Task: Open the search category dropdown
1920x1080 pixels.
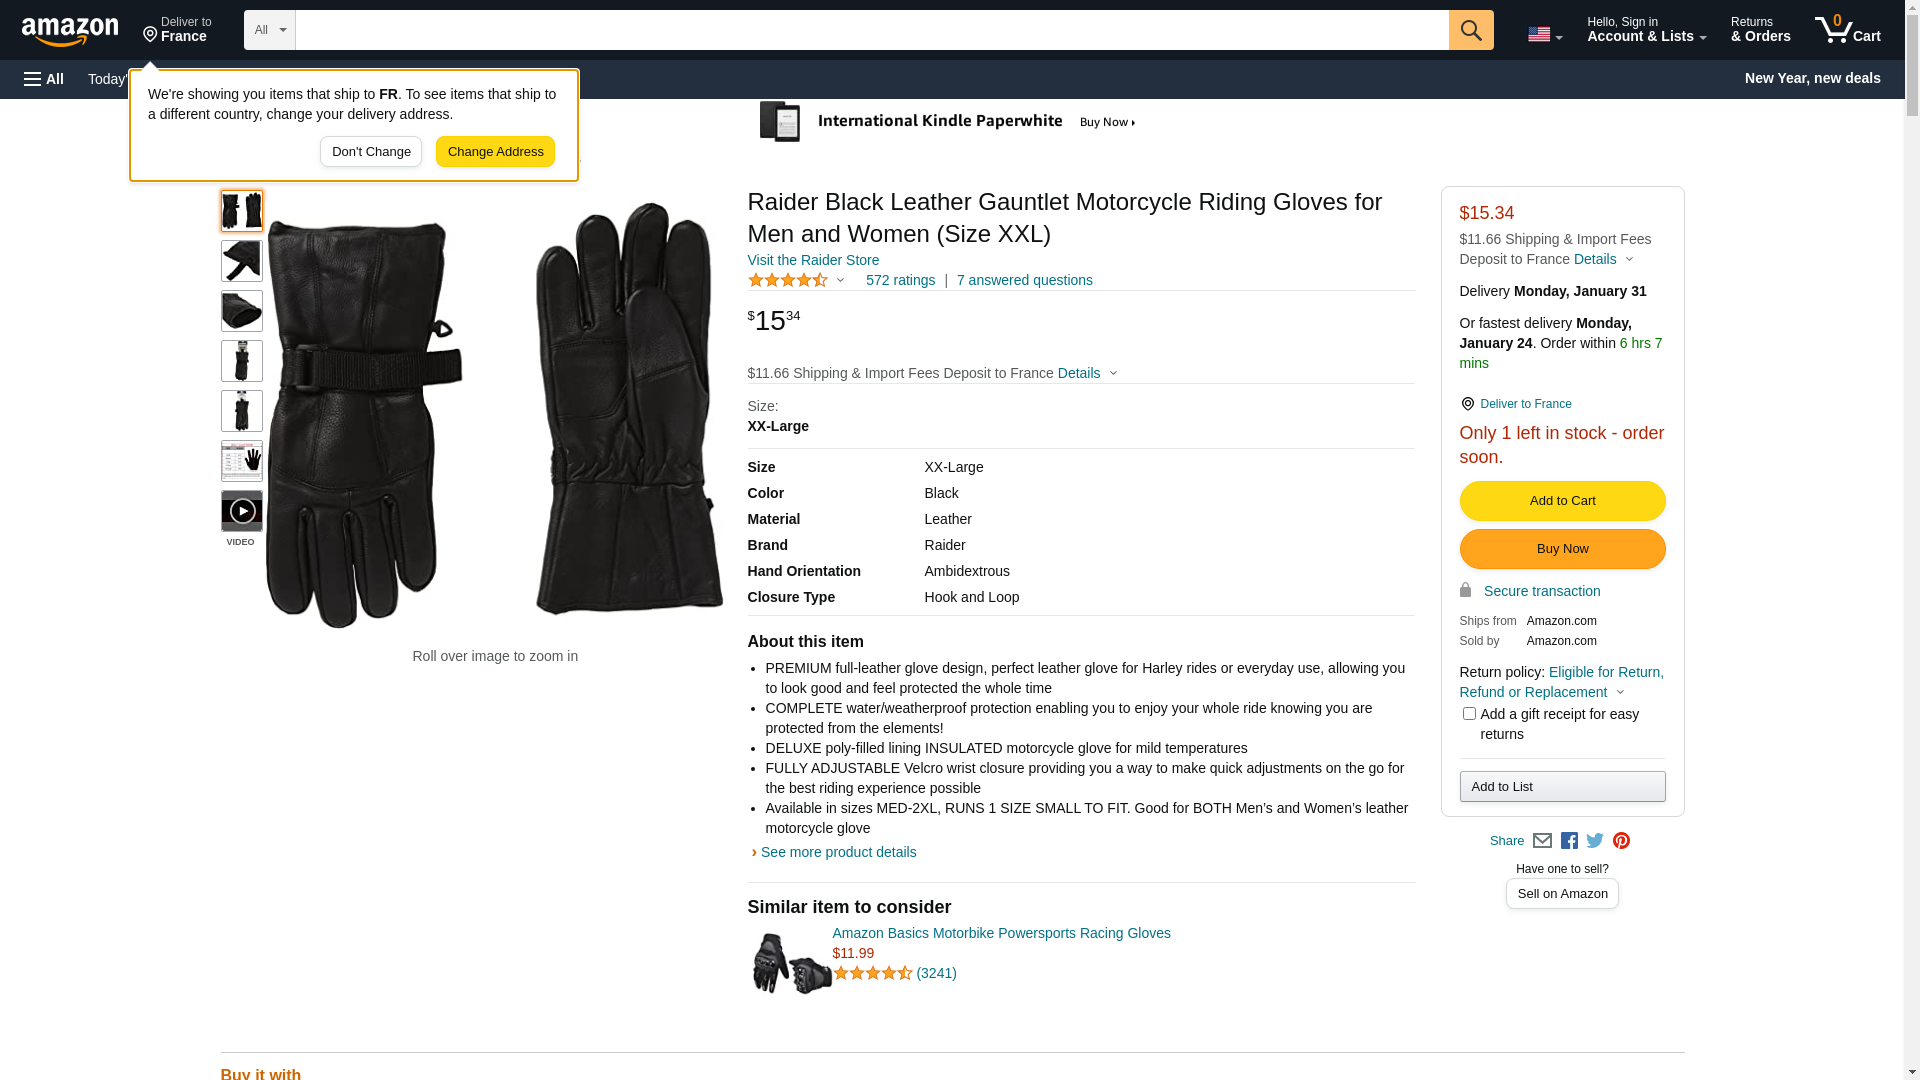Action: coord(269,30)
